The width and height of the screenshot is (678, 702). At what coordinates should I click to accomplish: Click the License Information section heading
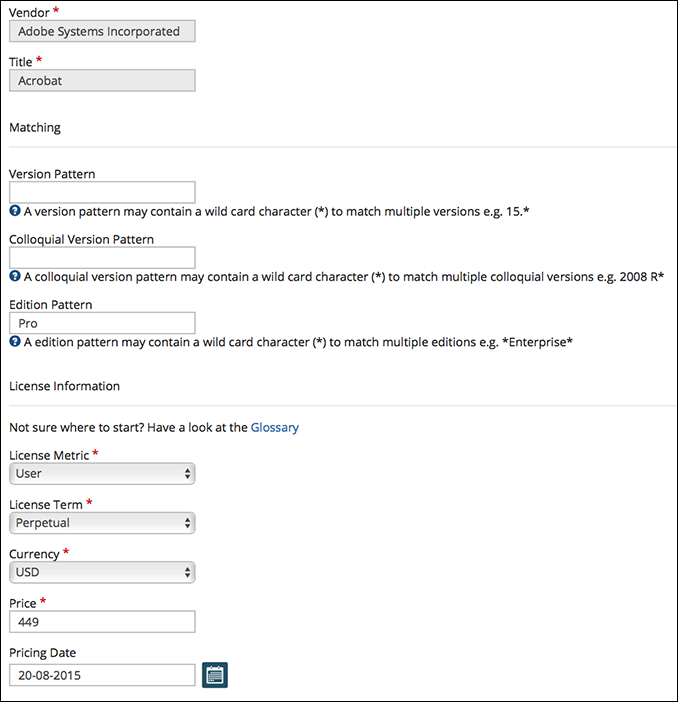tap(64, 385)
